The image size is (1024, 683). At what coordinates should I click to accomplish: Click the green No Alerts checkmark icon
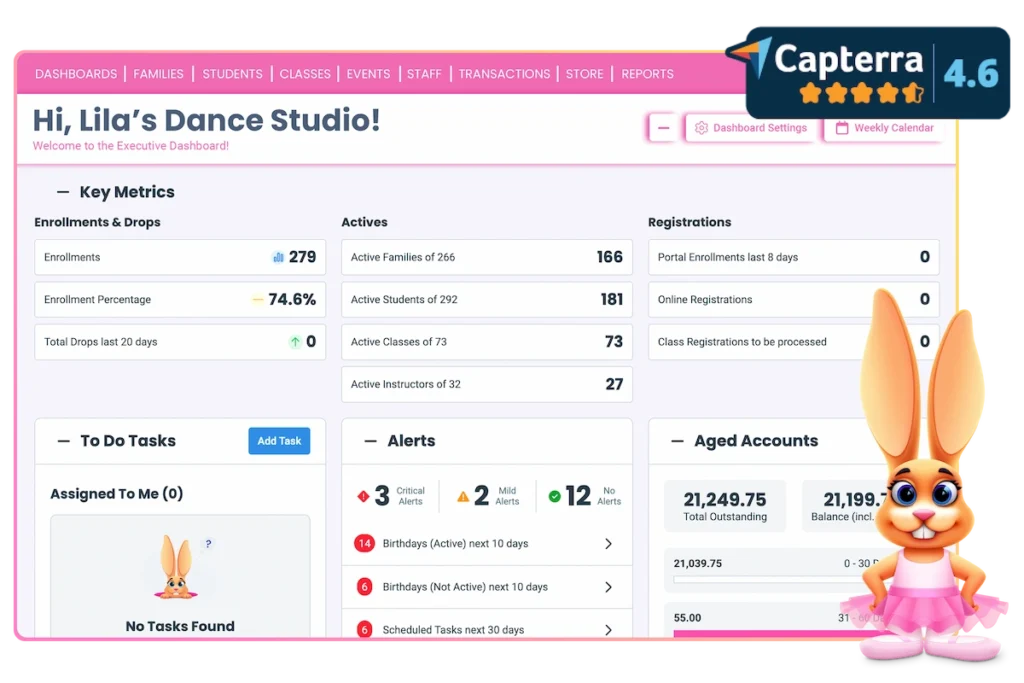point(554,496)
